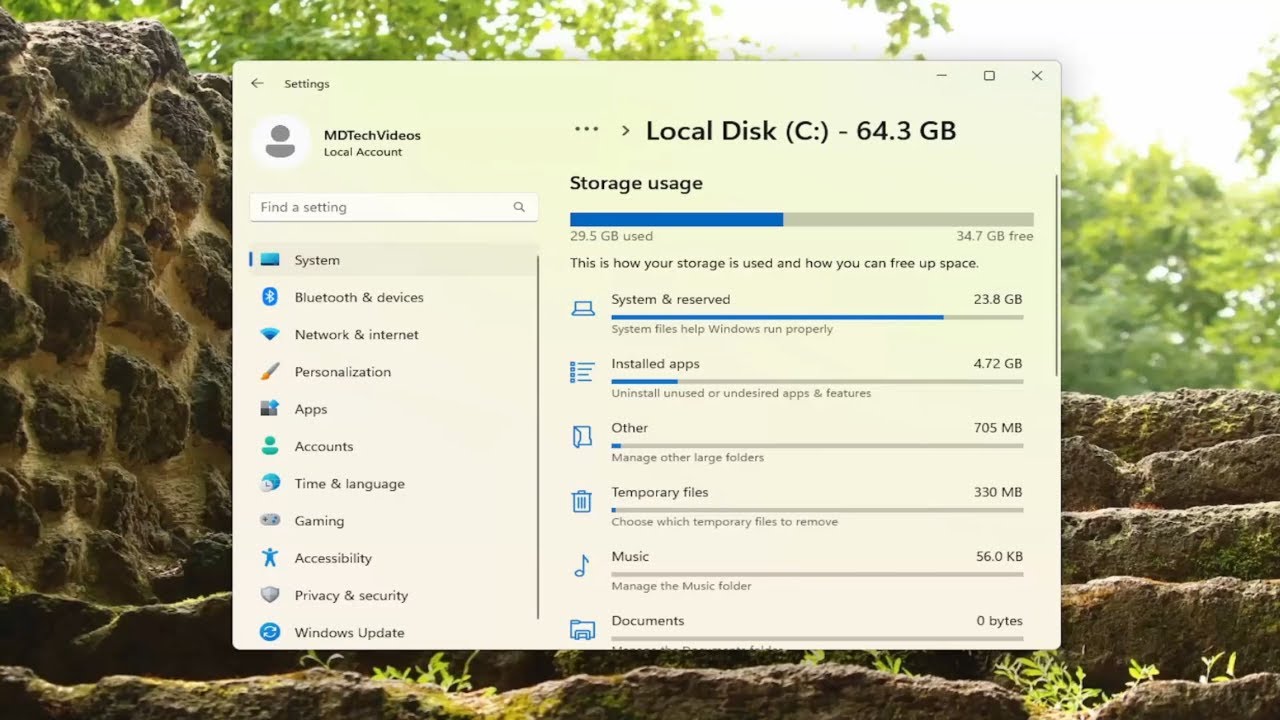Select the Gaming controller icon
The image size is (1280, 720).
tap(270, 521)
